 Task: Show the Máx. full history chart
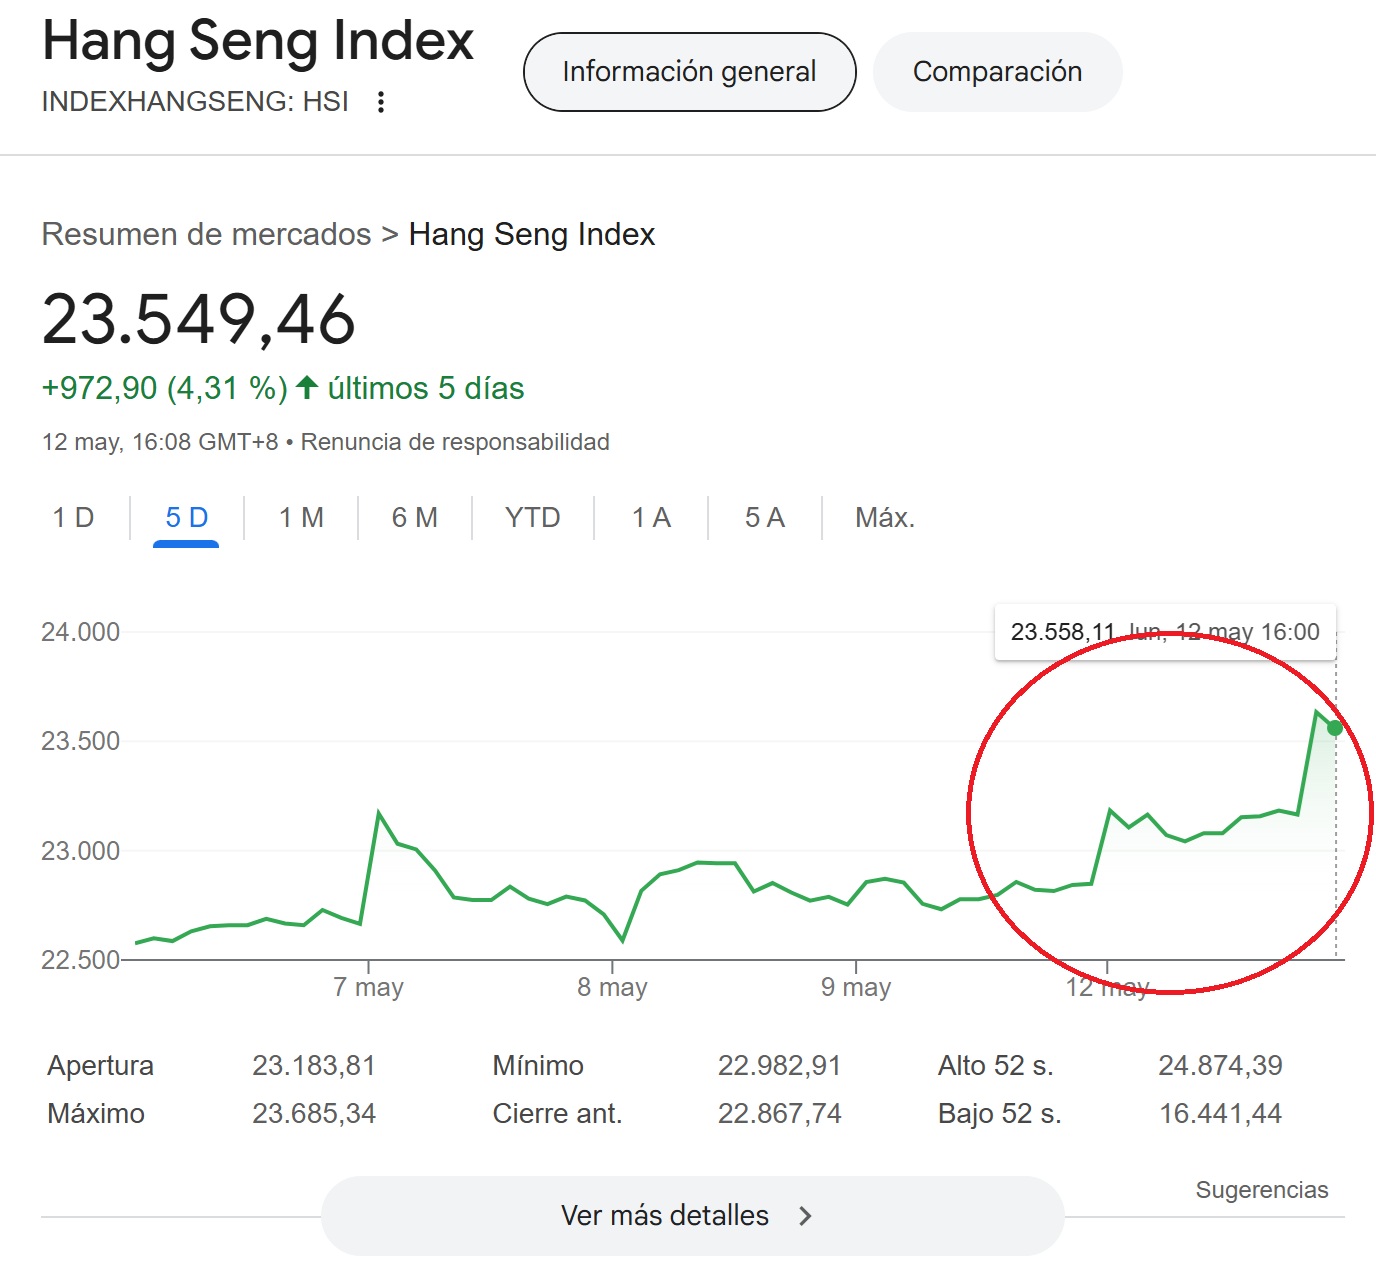tap(884, 518)
